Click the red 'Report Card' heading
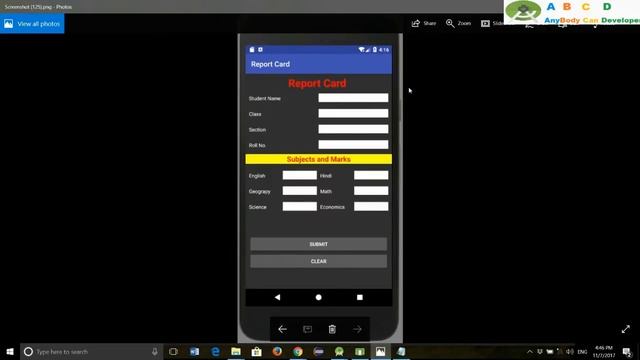Image resolution: width=640 pixels, height=360 pixels. (x=317, y=84)
